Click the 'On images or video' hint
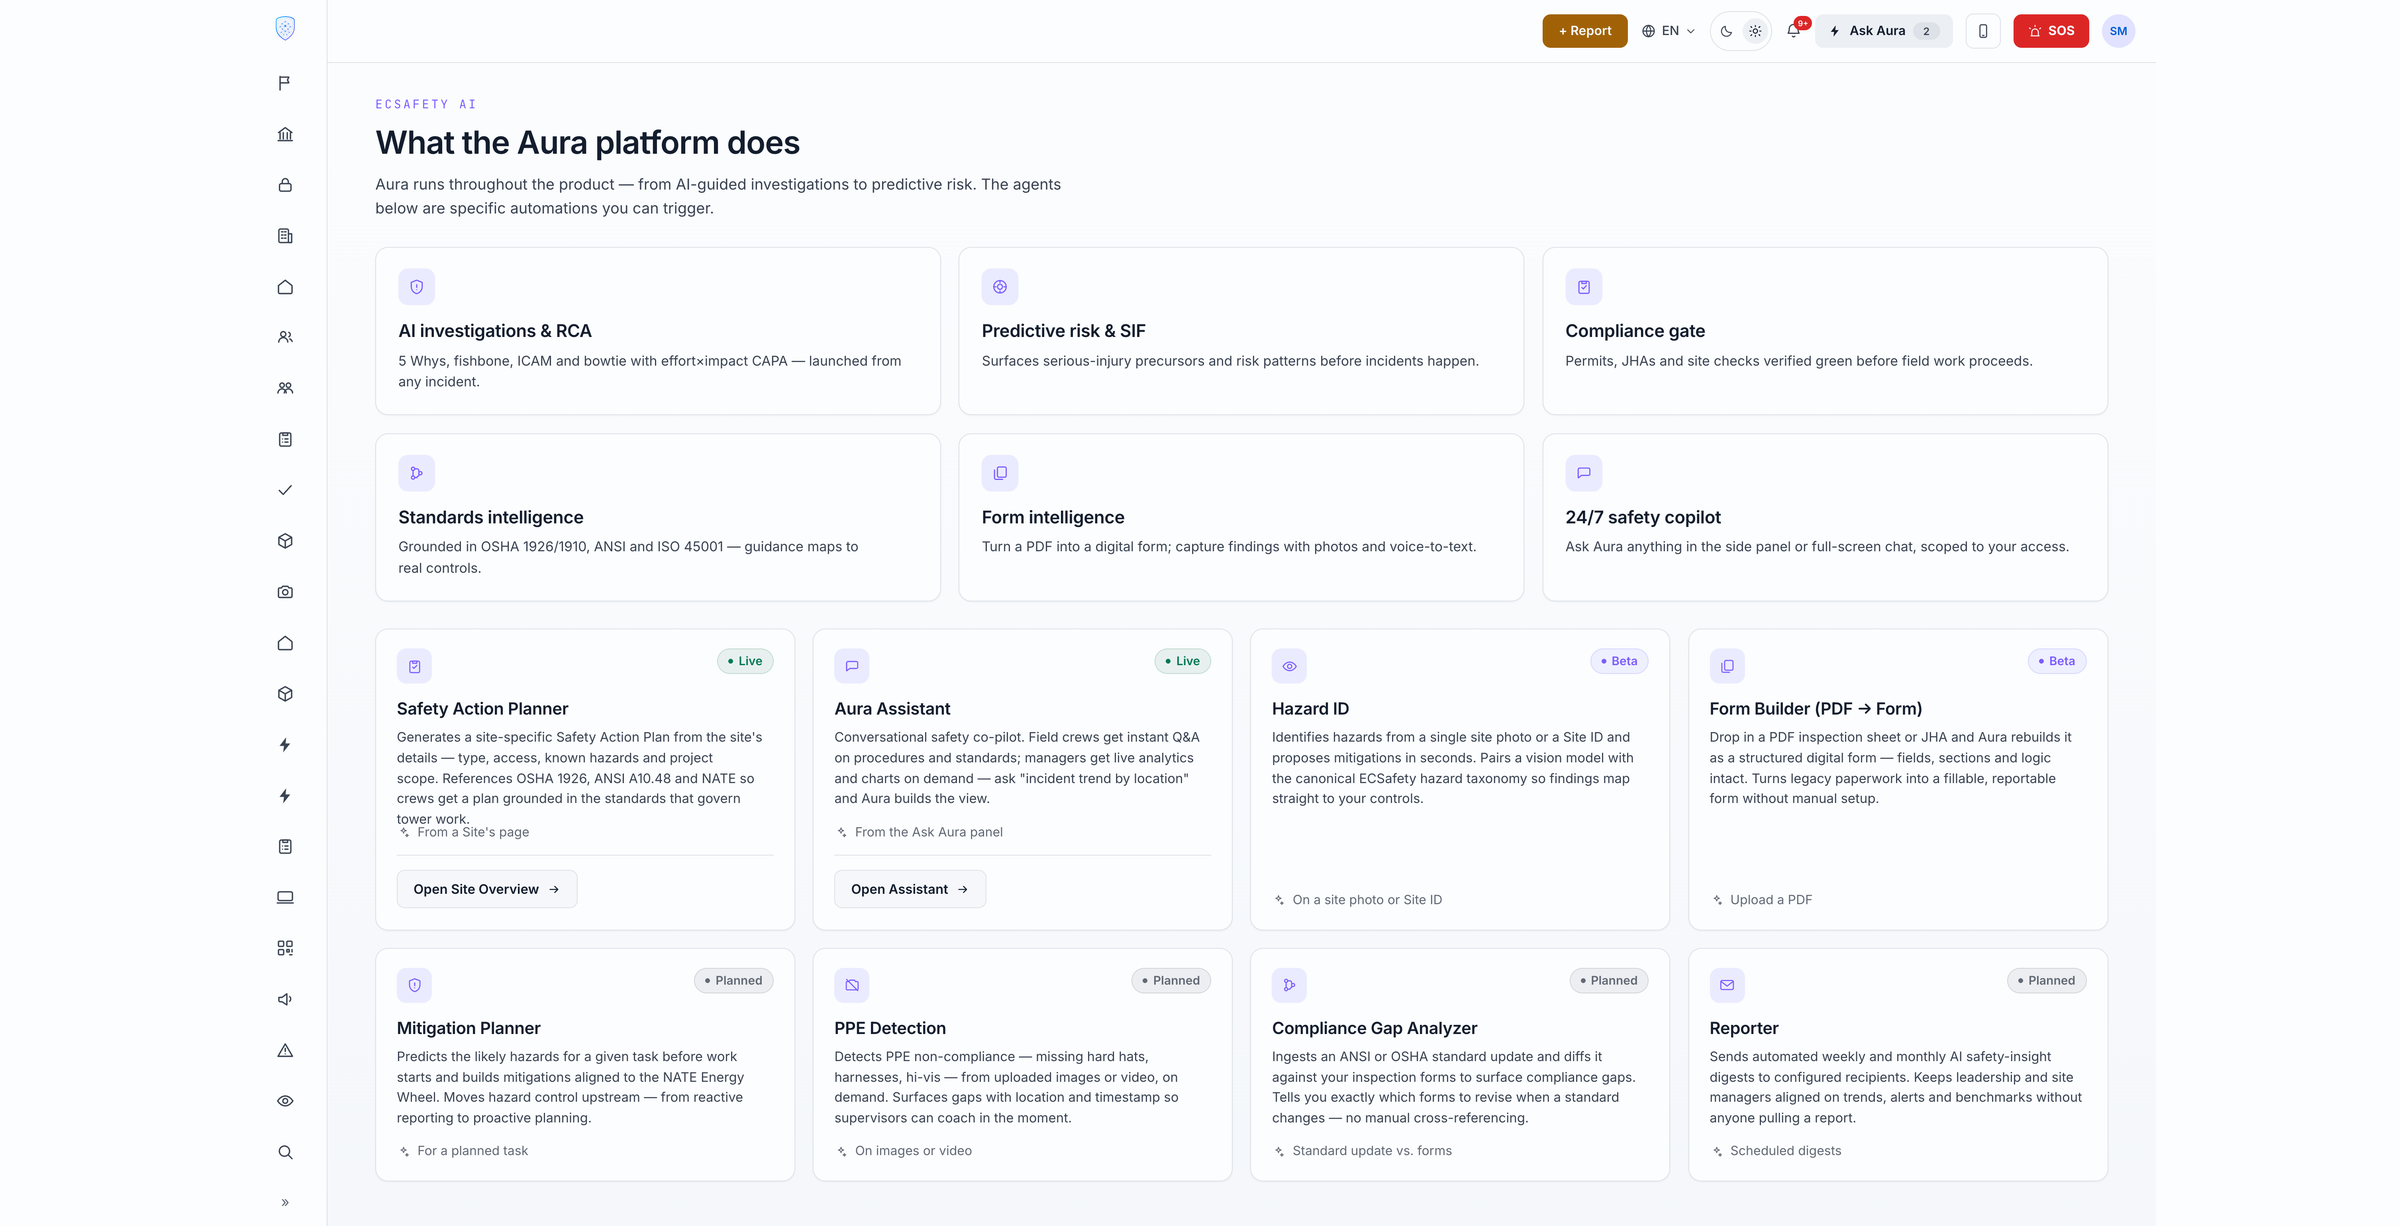The height and width of the screenshot is (1226, 2400). click(x=913, y=1151)
